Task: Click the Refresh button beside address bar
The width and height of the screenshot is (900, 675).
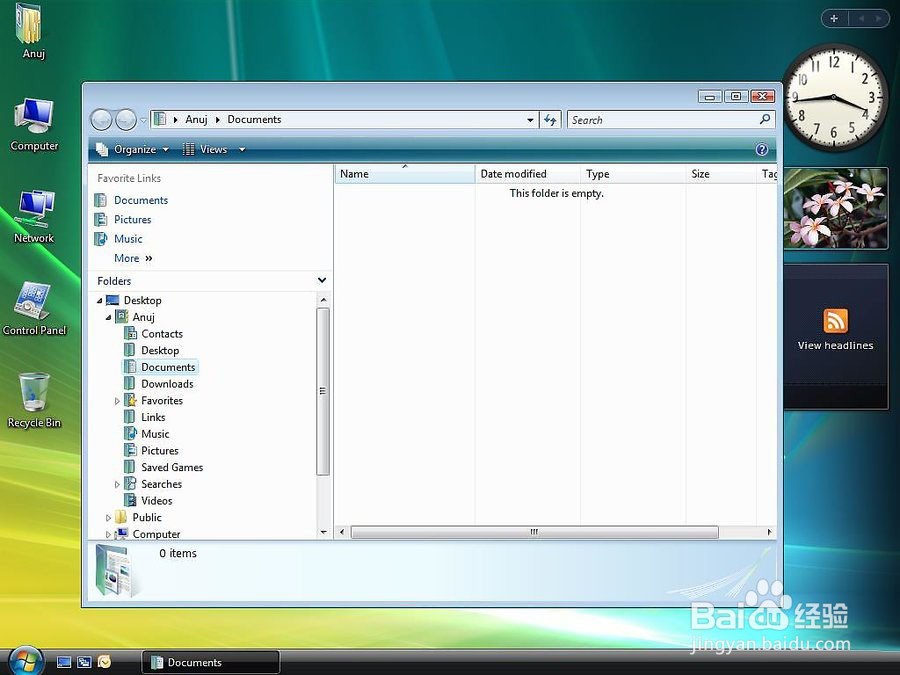Action: coord(550,120)
